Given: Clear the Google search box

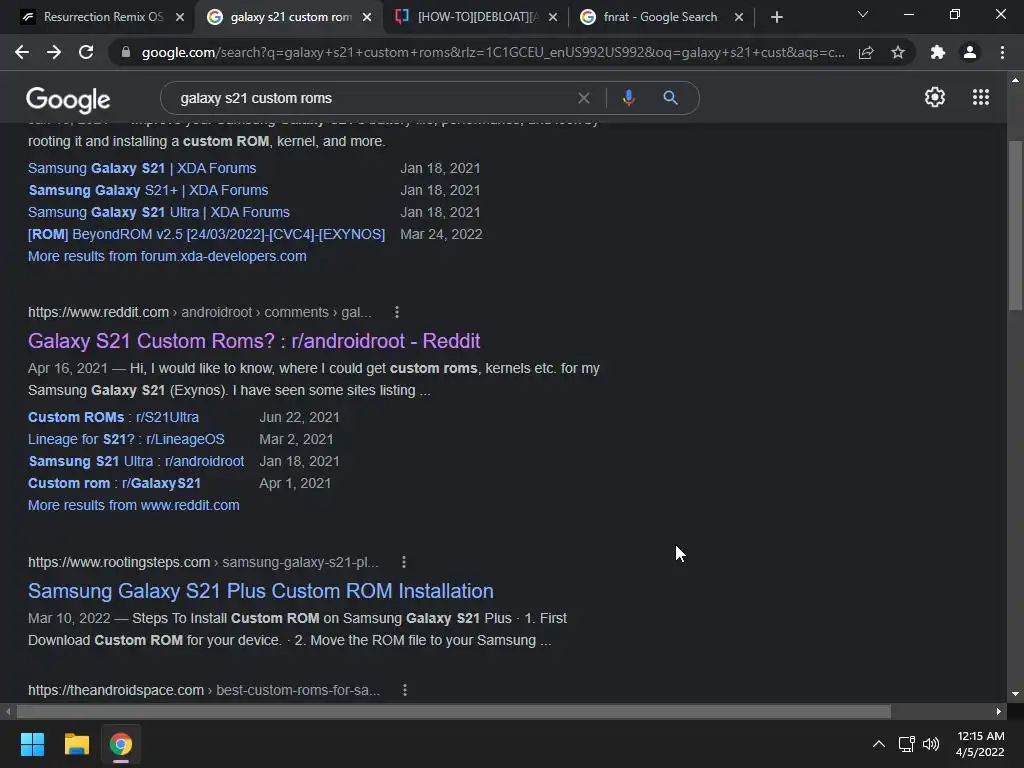Looking at the screenshot, I should click(584, 98).
